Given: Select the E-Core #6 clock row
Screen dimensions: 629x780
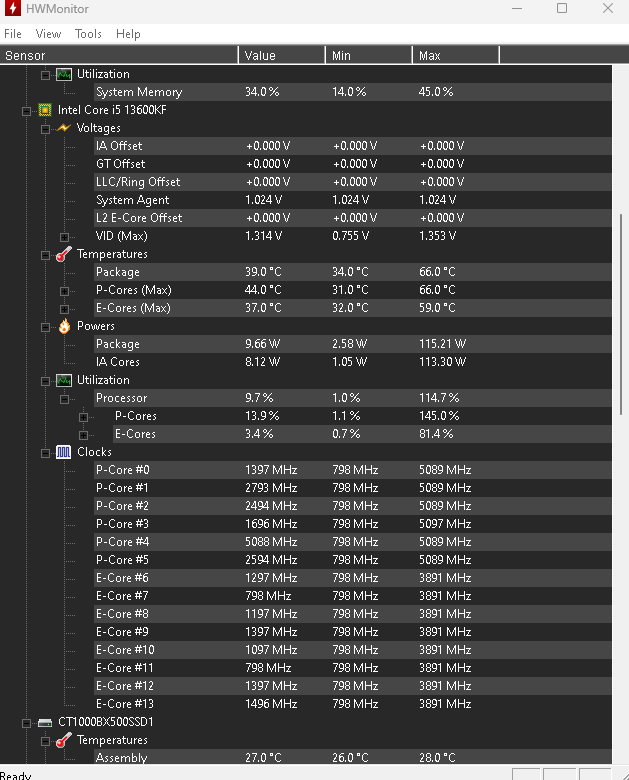Looking at the screenshot, I should click(x=353, y=578).
